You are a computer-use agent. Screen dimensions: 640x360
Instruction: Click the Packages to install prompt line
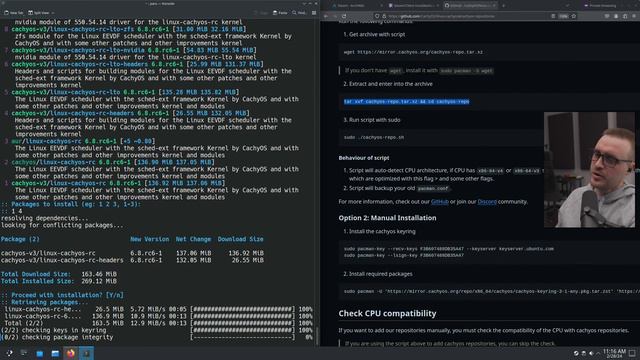pyautogui.click(x=71, y=204)
